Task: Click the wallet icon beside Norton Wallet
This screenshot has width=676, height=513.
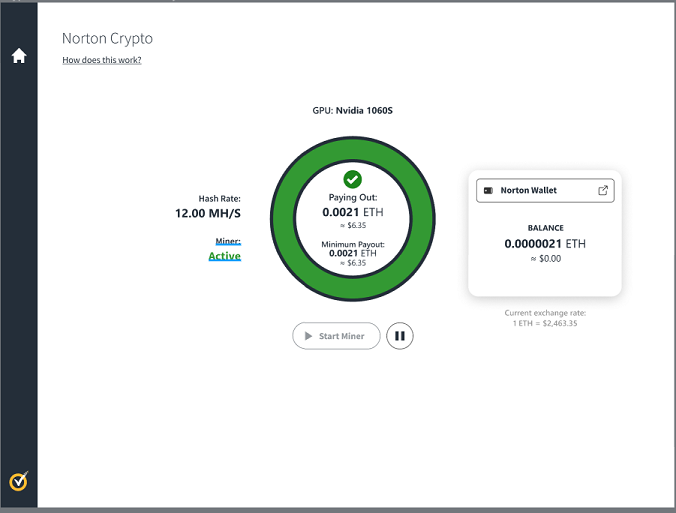Action: [x=488, y=191]
